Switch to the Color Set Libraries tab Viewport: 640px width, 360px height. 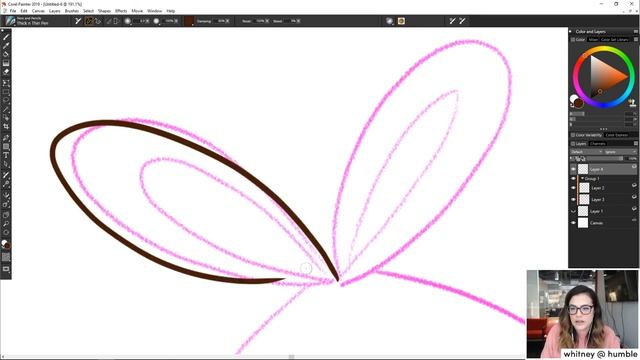pos(614,40)
